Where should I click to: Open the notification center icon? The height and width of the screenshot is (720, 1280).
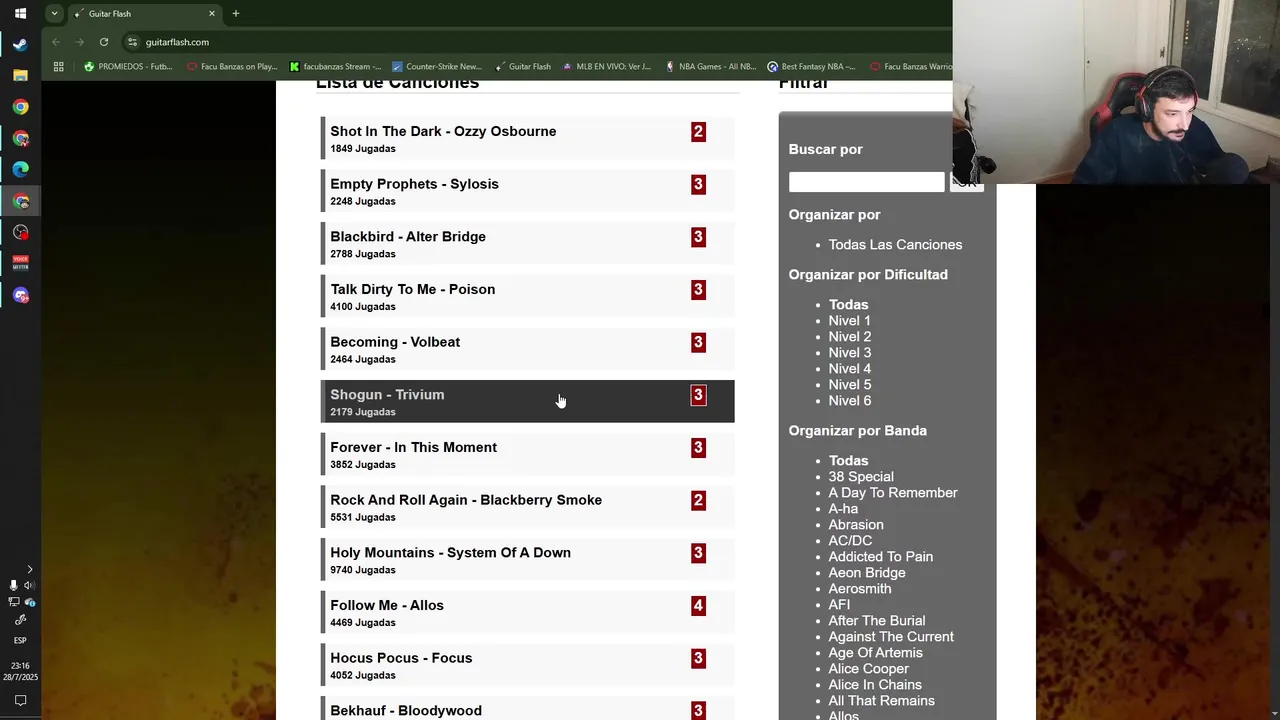20,701
